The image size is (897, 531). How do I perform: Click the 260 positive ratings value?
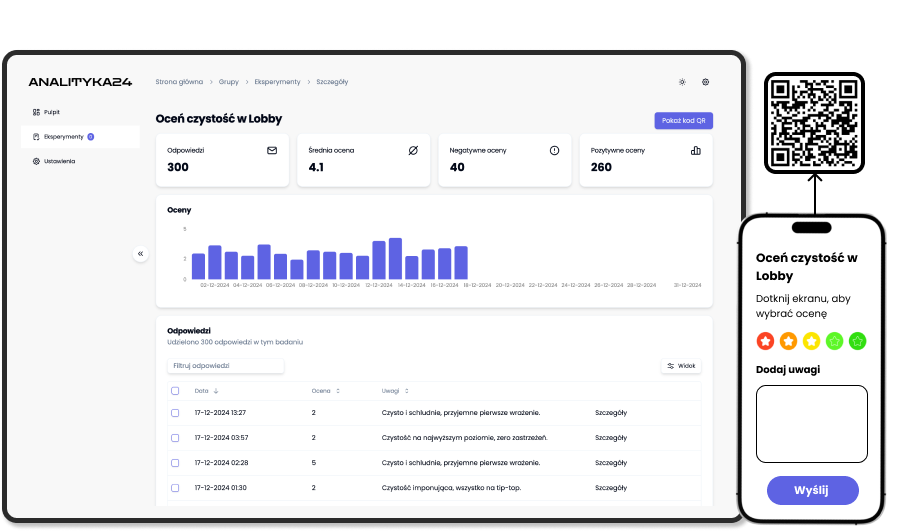pyautogui.click(x=601, y=167)
